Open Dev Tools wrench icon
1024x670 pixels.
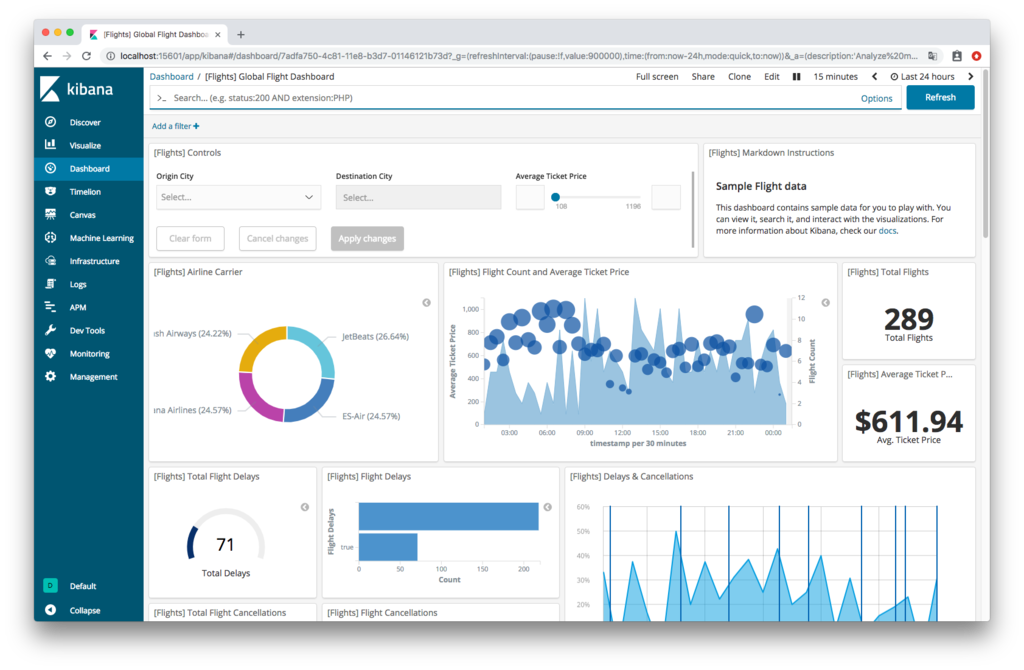click(x=50, y=330)
